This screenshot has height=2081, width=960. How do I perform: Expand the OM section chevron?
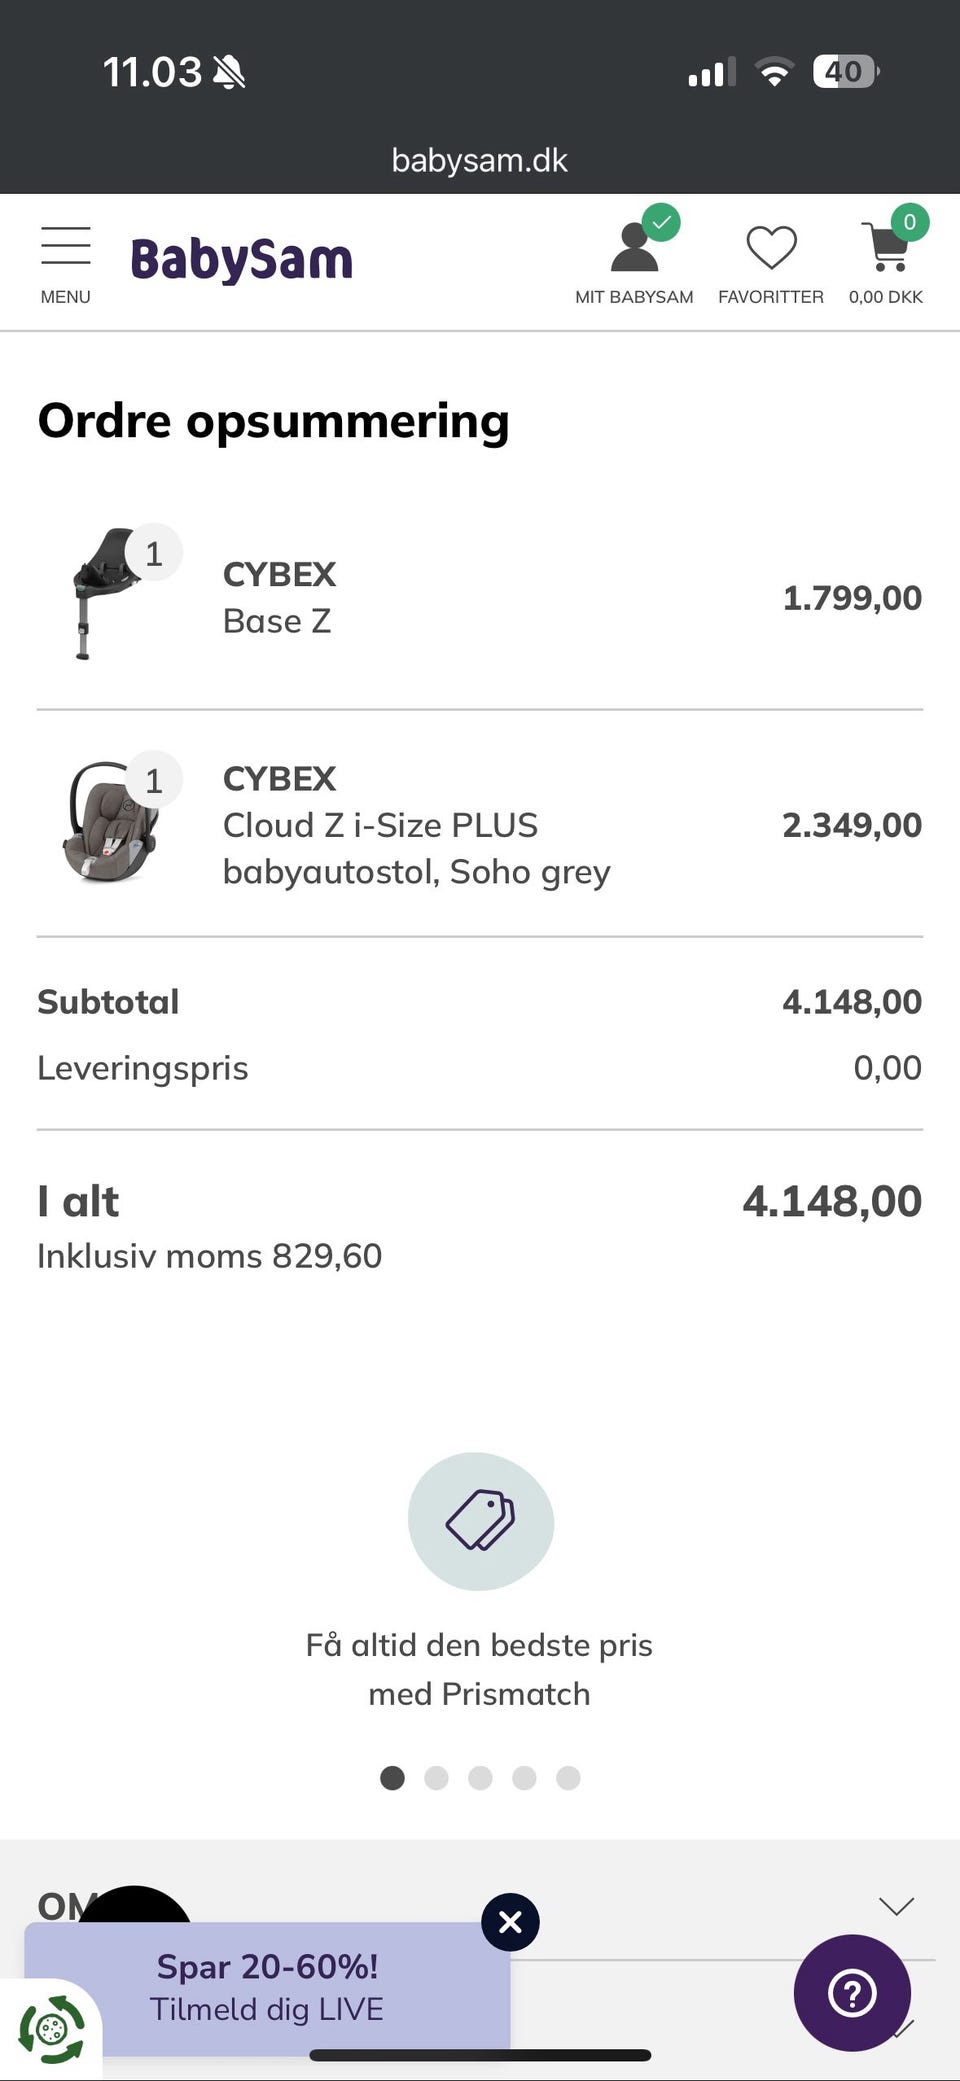[896, 1906]
